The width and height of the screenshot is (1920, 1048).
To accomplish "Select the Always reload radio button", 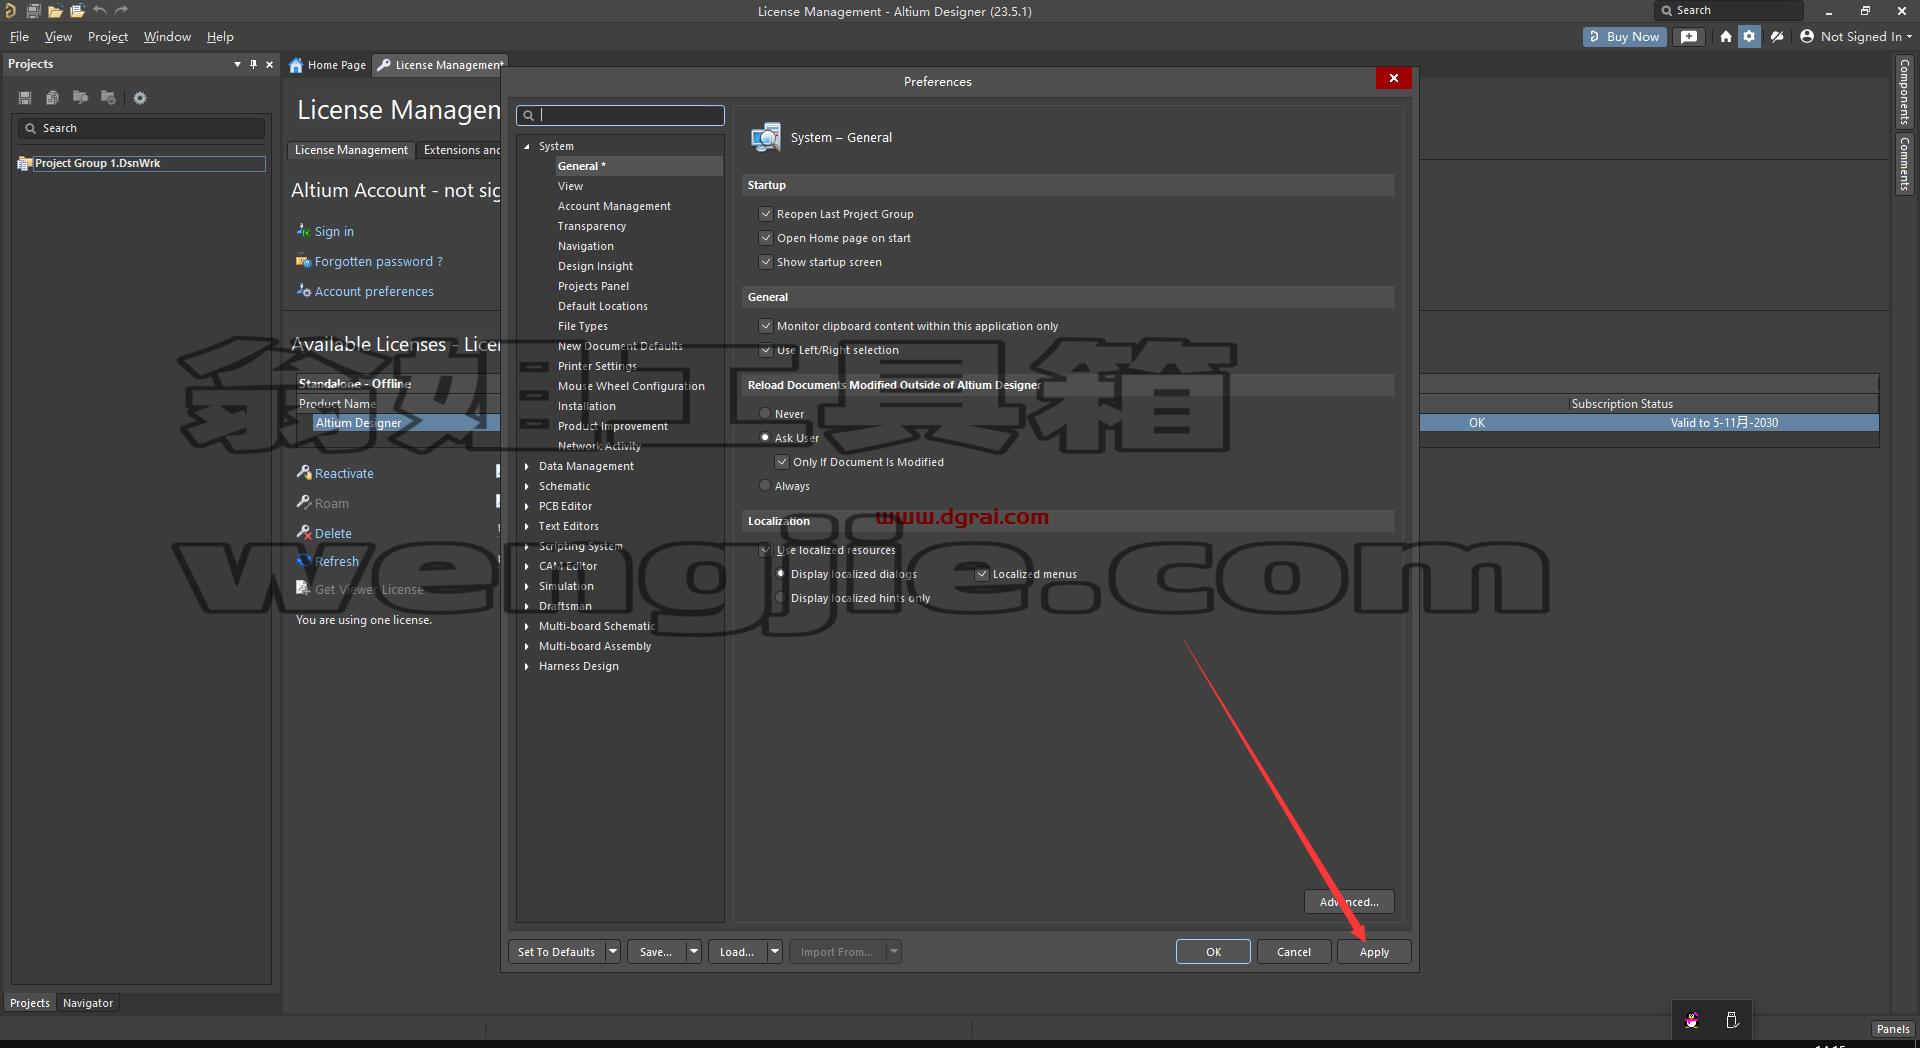I will (x=765, y=486).
